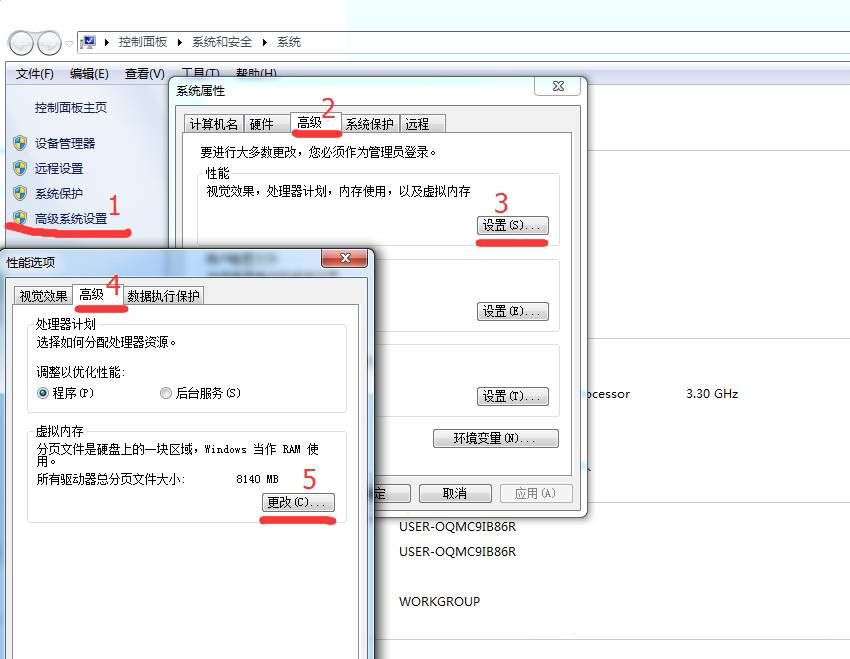The width and height of the screenshot is (850, 659).
Task: Click the computer icon in address bar
Action: tap(88, 42)
